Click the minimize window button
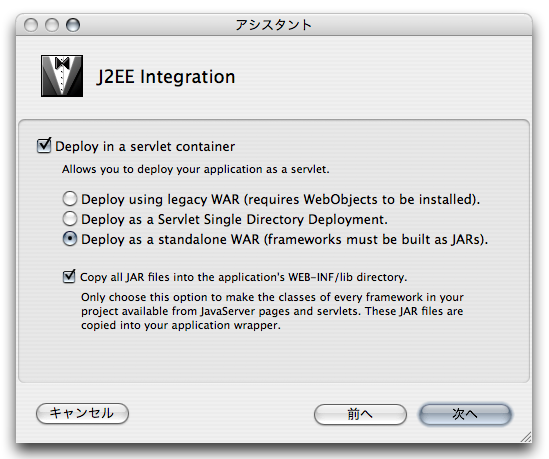Screen dimensions: 549x459 pos(52,25)
